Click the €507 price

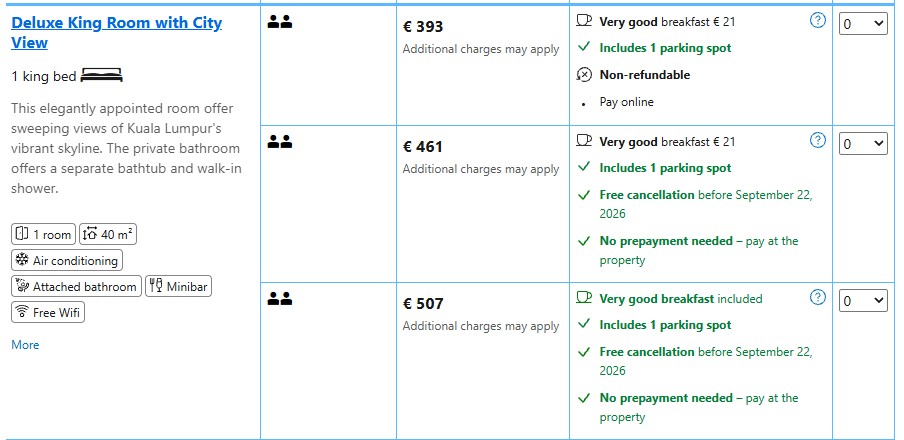point(423,303)
